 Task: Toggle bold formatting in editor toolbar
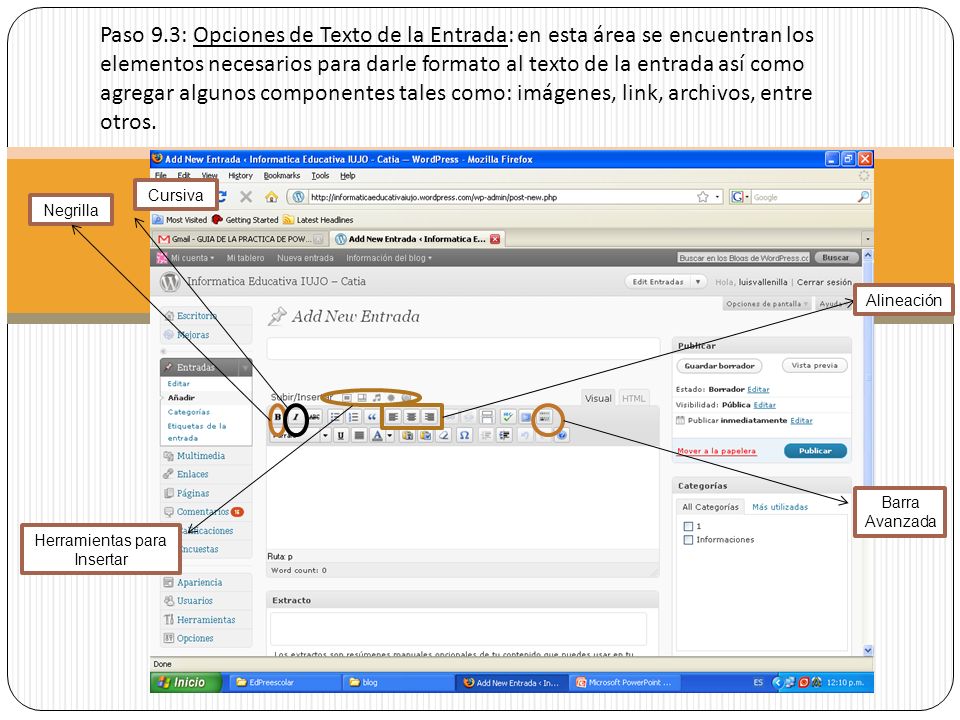[278, 417]
